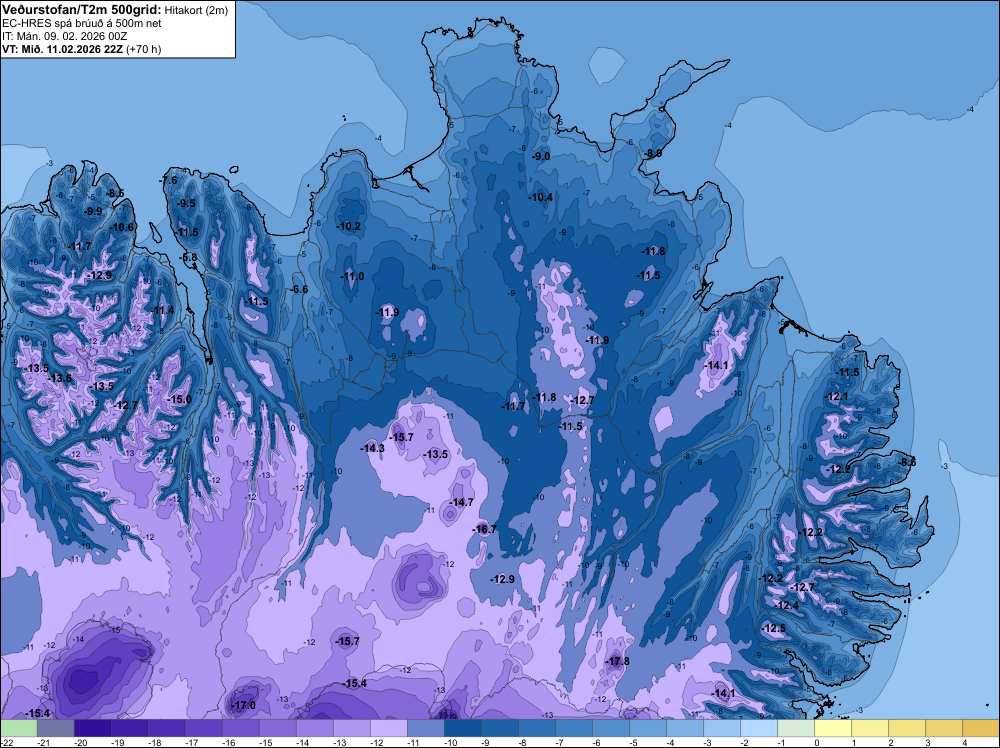Viewport: 1000px width, 748px height.
Task: Click the -8.6 east coast temperature label
Action: tap(907, 462)
